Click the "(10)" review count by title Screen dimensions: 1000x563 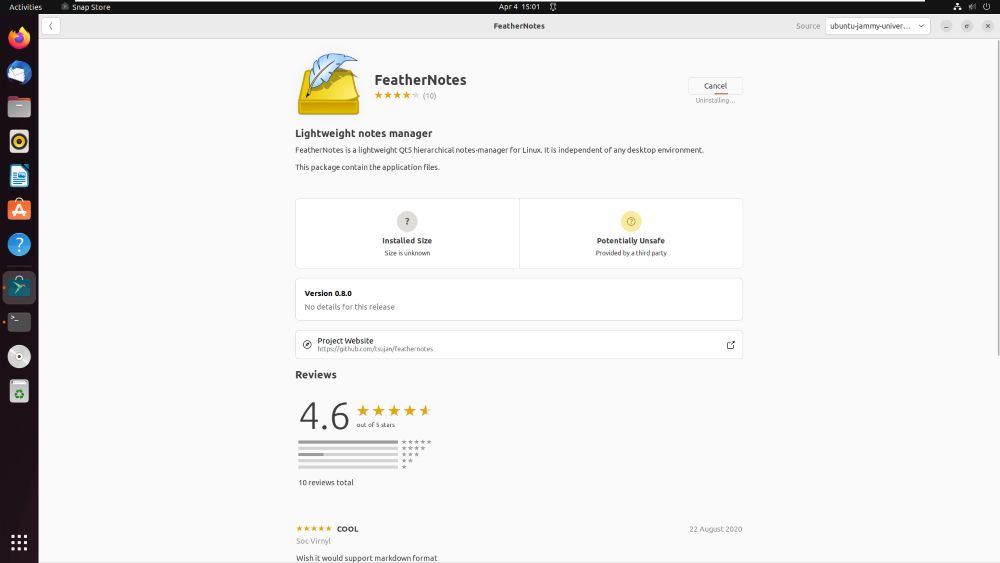(x=429, y=96)
